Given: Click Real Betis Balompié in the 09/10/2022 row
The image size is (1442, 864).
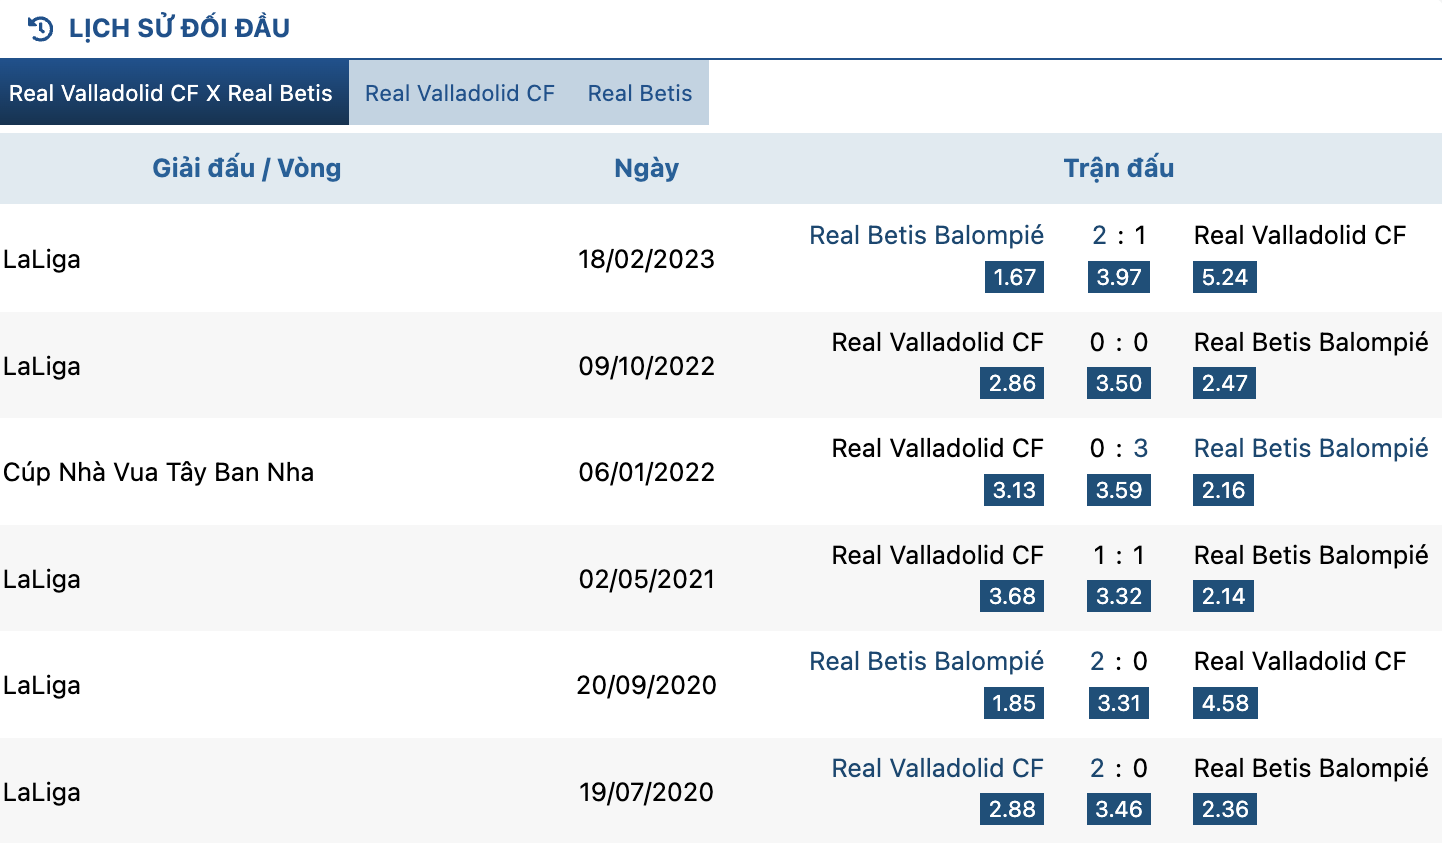Looking at the screenshot, I should [1311, 342].
